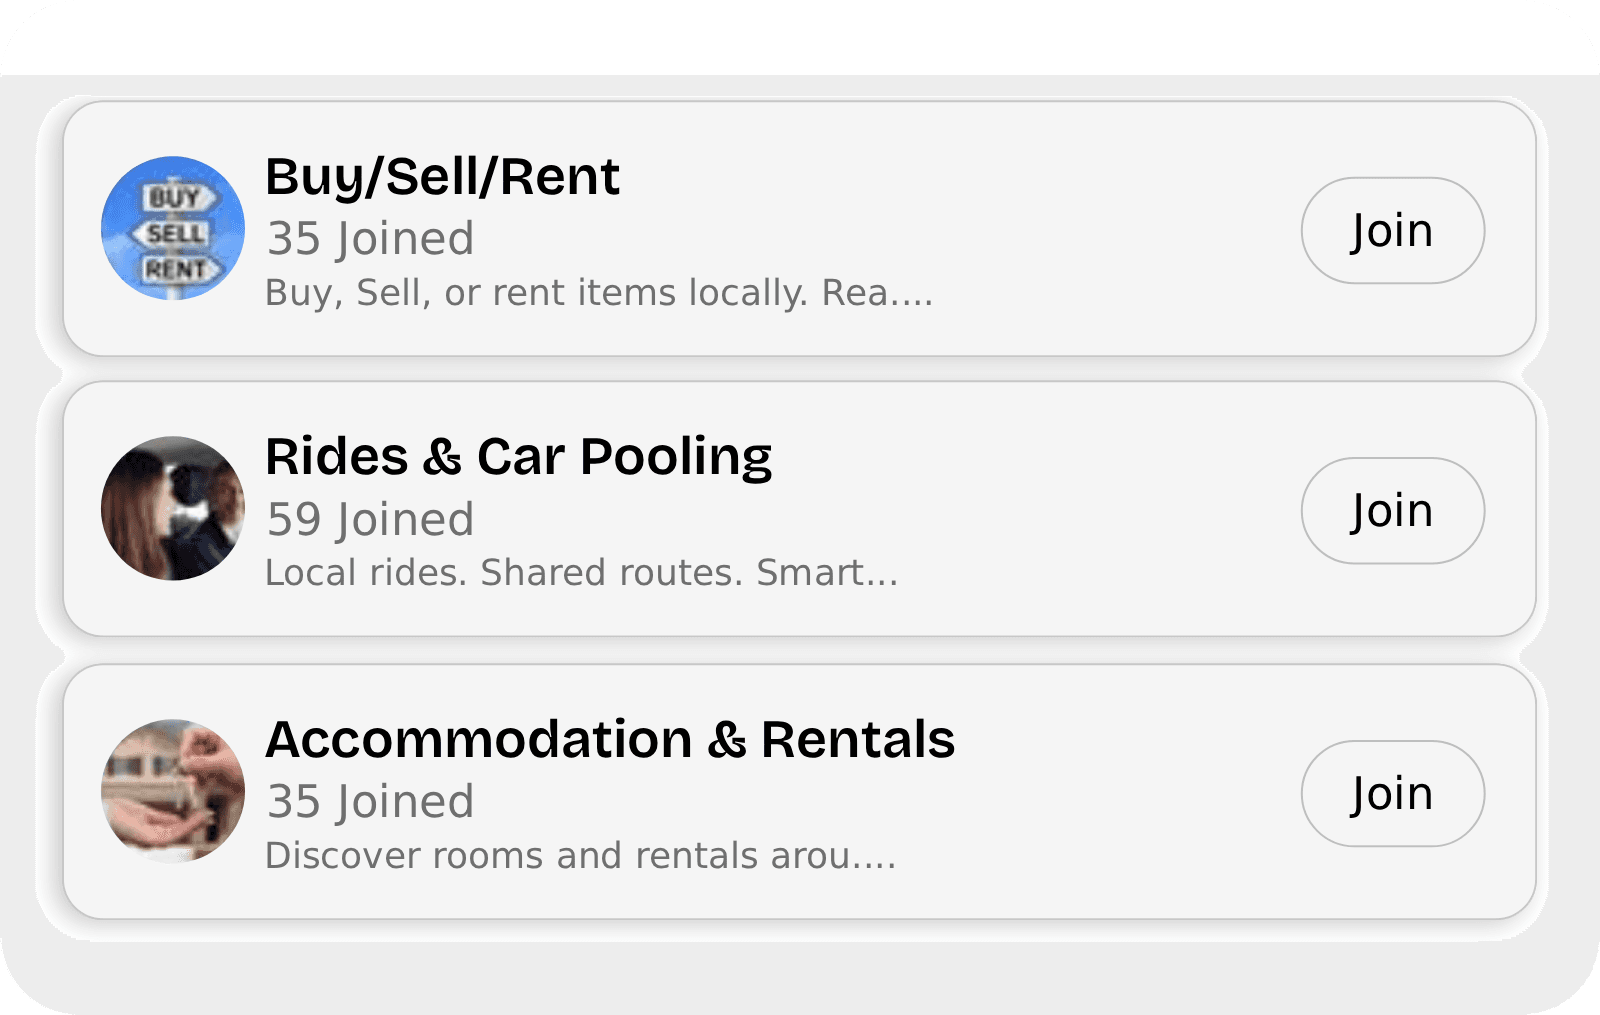Expand the truncated "Buy, Sell, or rent items" description

click(598, 293)
